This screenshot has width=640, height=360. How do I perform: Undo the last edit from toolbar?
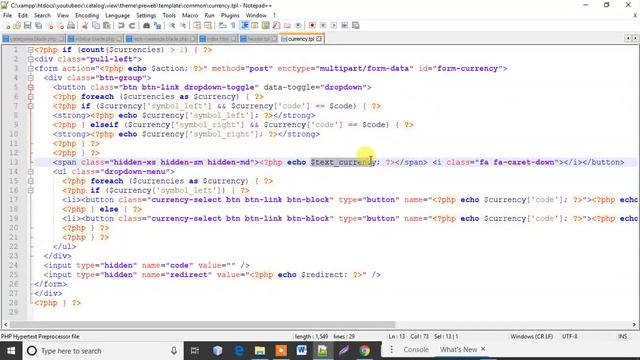coord(121,25)
